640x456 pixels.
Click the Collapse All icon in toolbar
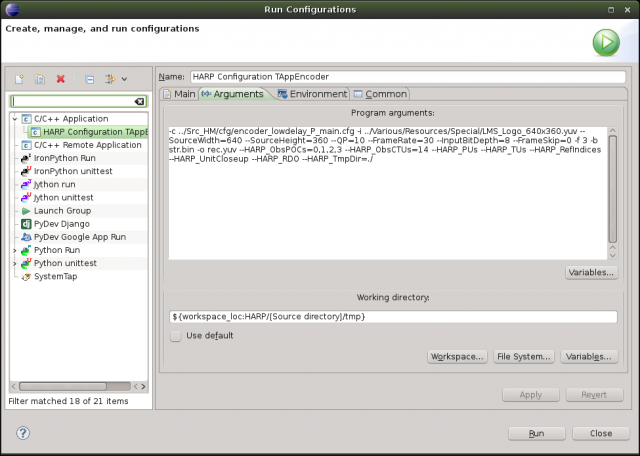[x=89, y=78]
